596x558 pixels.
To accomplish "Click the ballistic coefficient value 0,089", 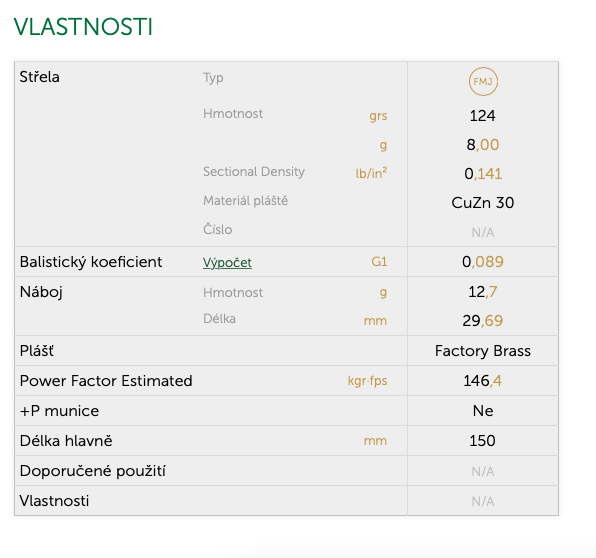I will click(483, 262).
